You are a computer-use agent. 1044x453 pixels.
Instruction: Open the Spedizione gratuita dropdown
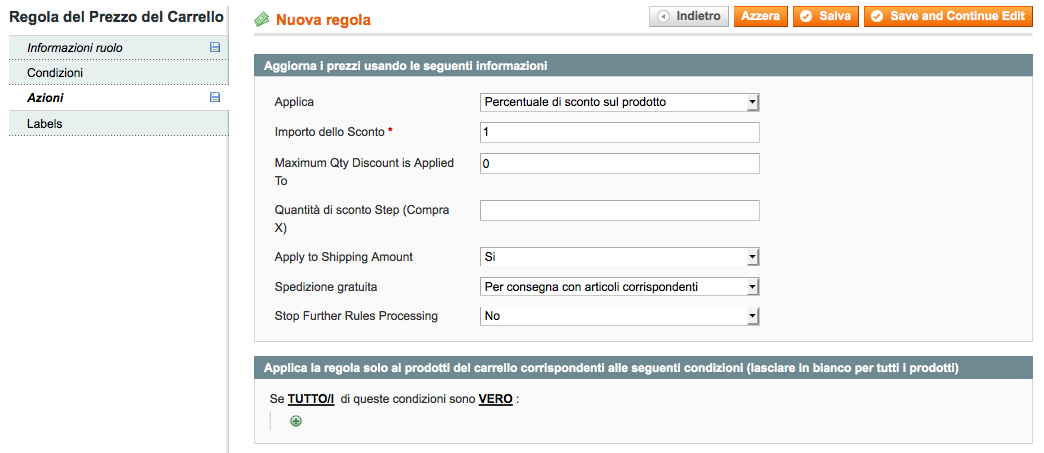[x=619, y=287]
